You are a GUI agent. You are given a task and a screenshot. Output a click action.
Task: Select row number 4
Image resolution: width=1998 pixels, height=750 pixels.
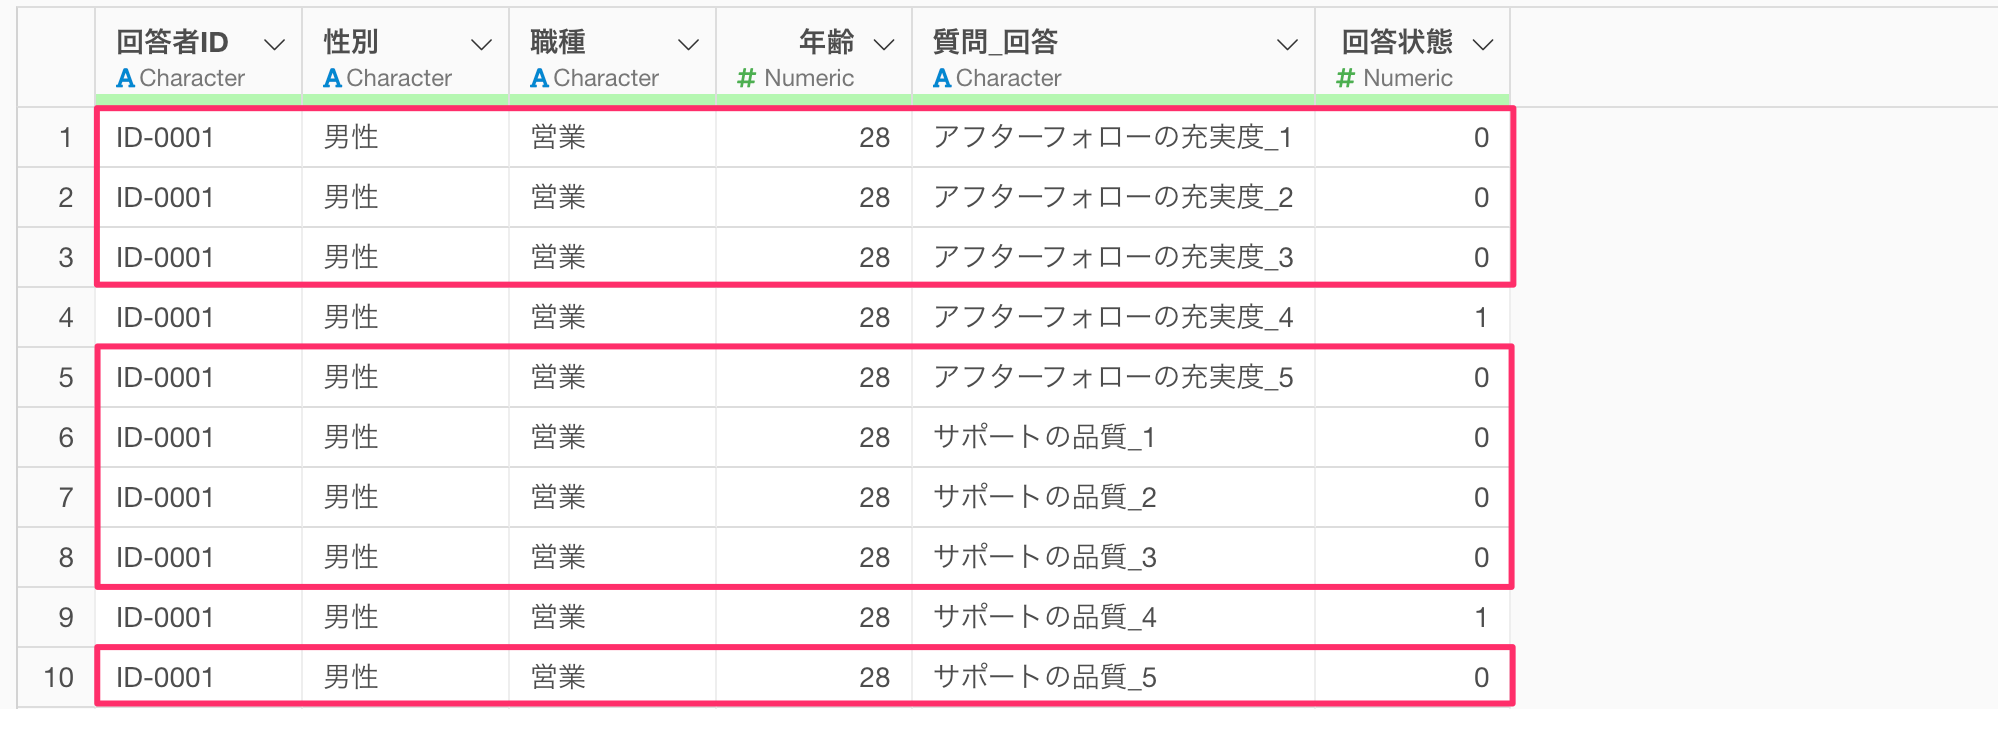(x=66, y=318)
